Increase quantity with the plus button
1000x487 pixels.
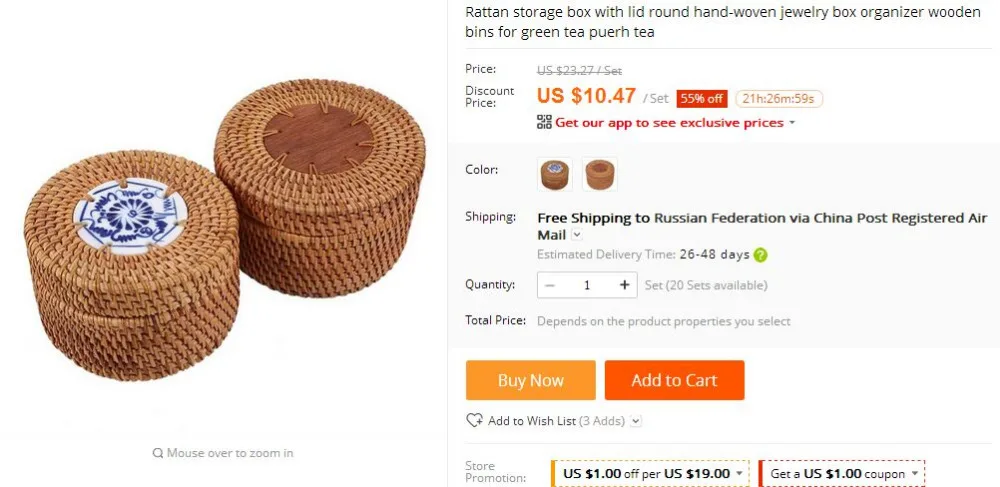point(624,285)
